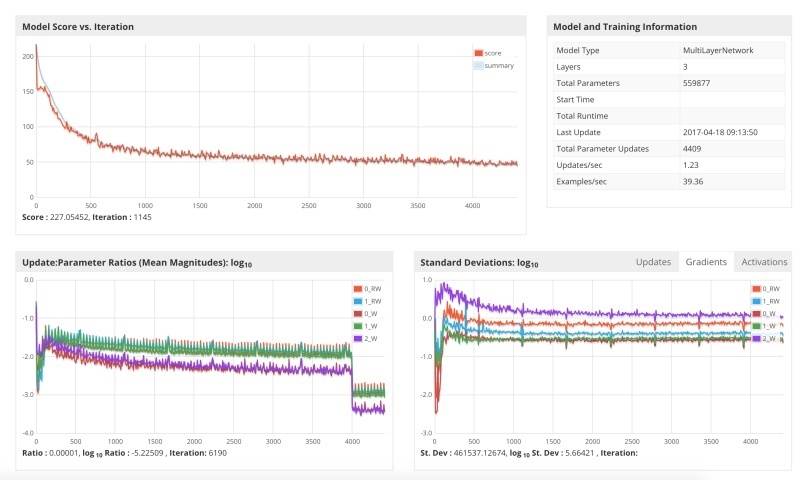This screenshot has width=800, height=480.
Task: Toggle the score legend swatch
Action: point(479,53)
